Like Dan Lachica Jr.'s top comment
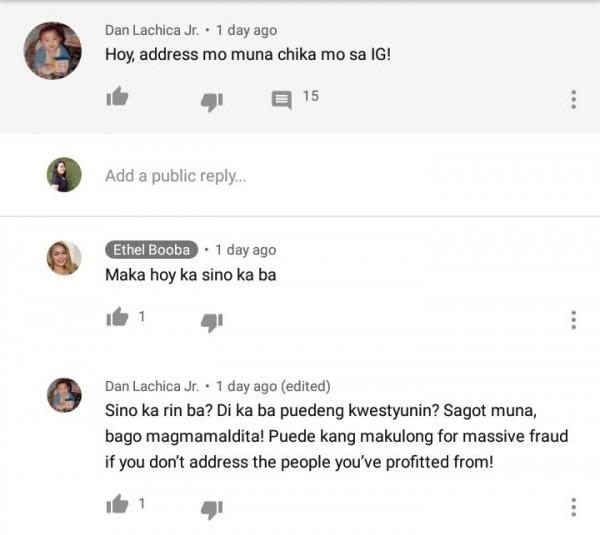This screenshot has height=535, width=600. (x=117, y=97)
